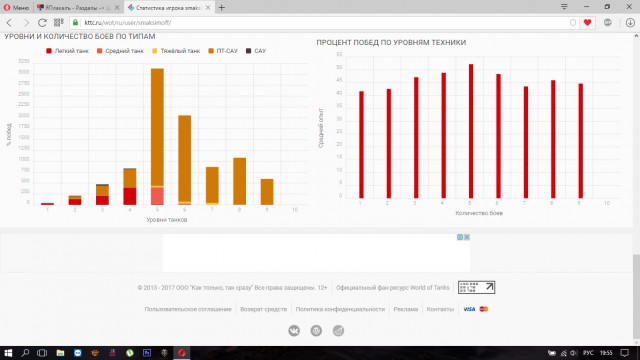Open the Контакты link
Viewport: 640px width, 360px height.
pyautogui.click(x=440, y=309)
